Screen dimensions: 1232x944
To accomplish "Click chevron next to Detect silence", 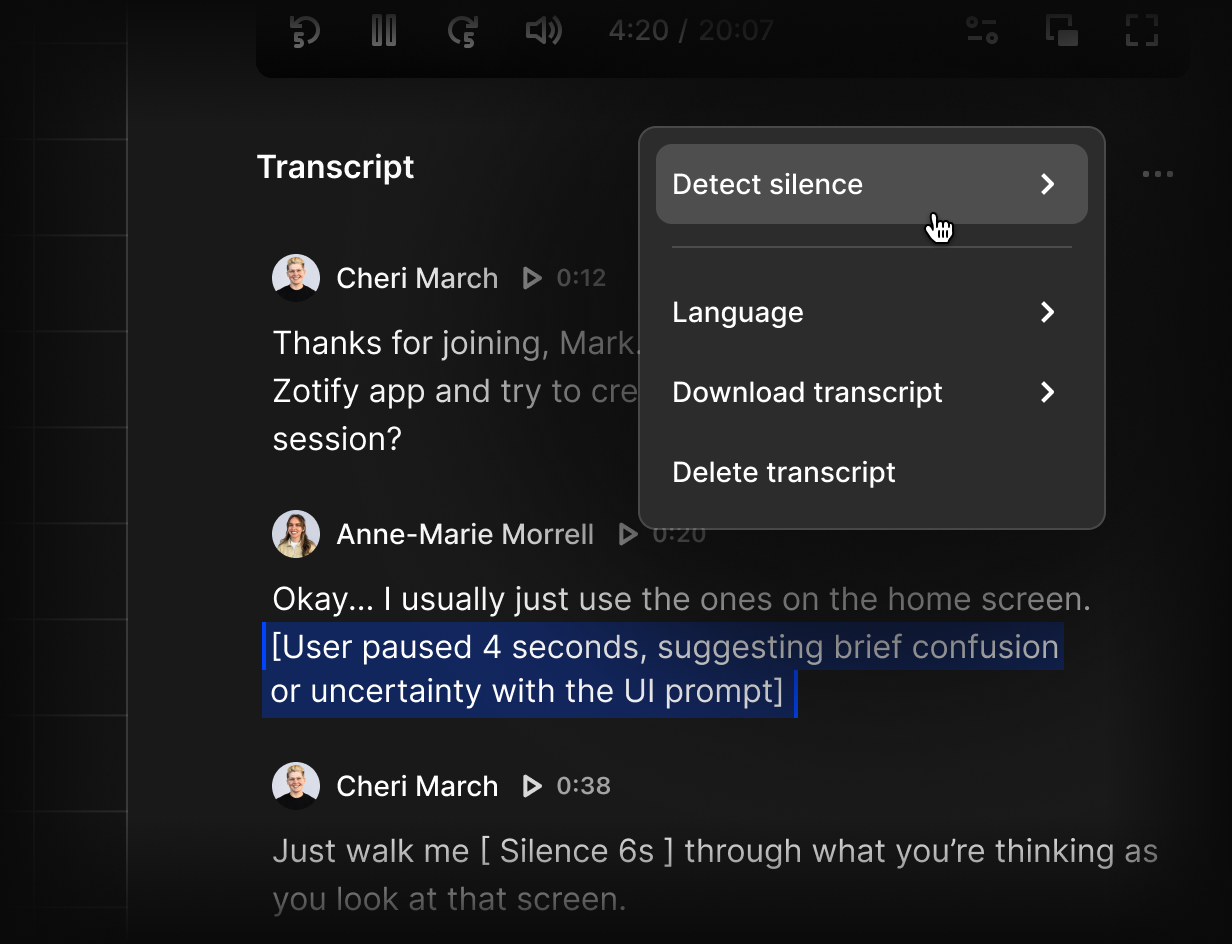I will point(1047,184).
